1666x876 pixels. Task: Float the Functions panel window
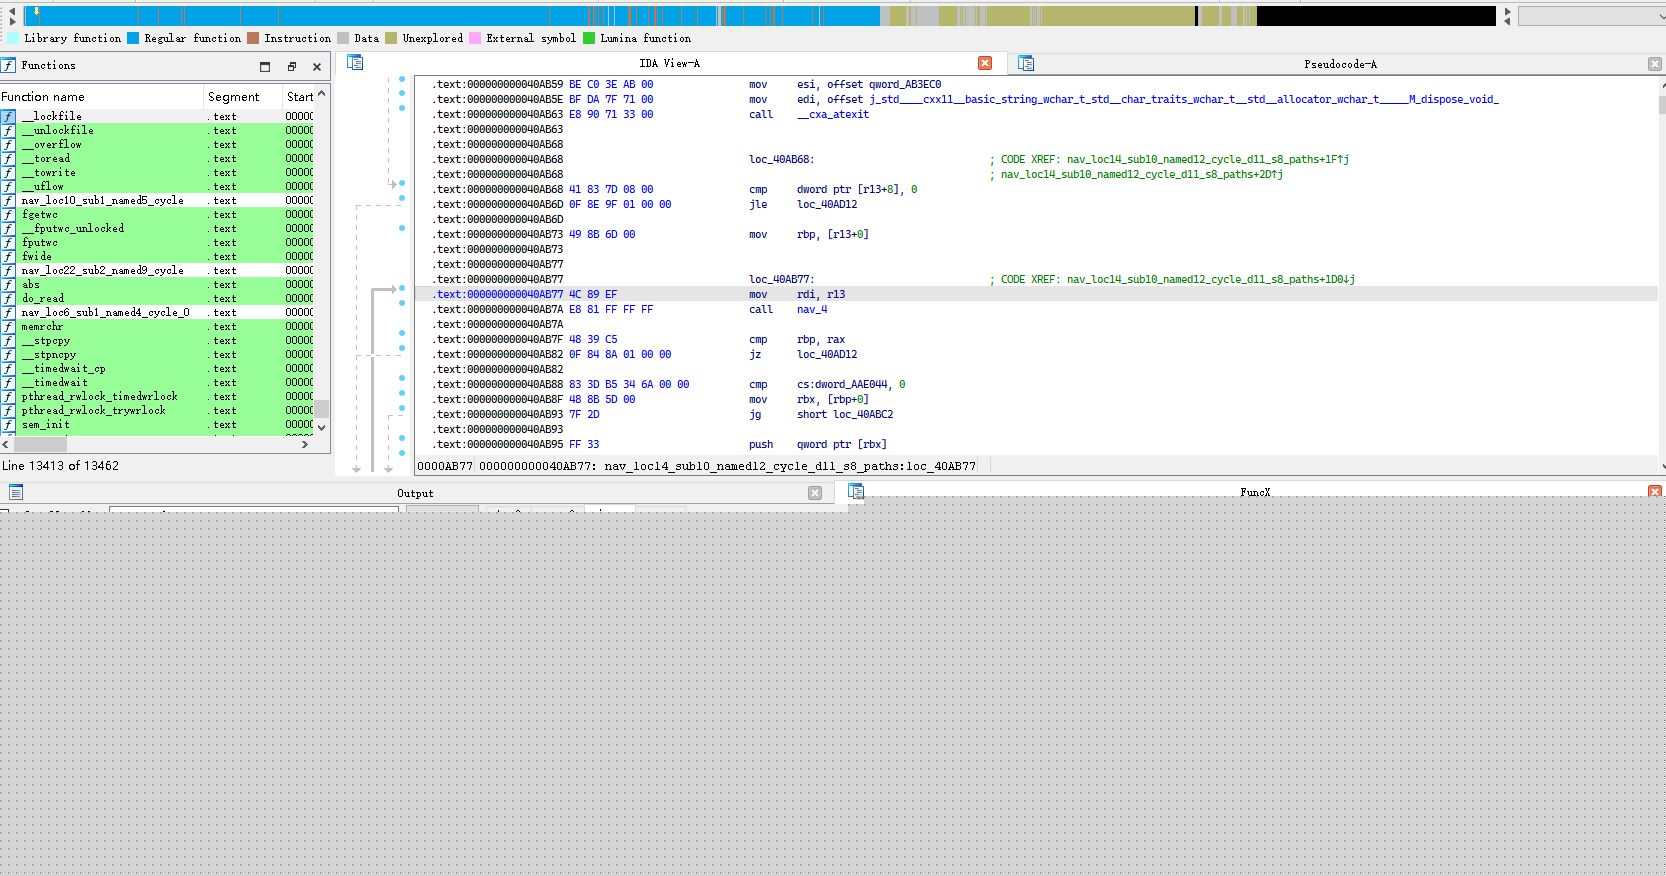coord(291,66)
